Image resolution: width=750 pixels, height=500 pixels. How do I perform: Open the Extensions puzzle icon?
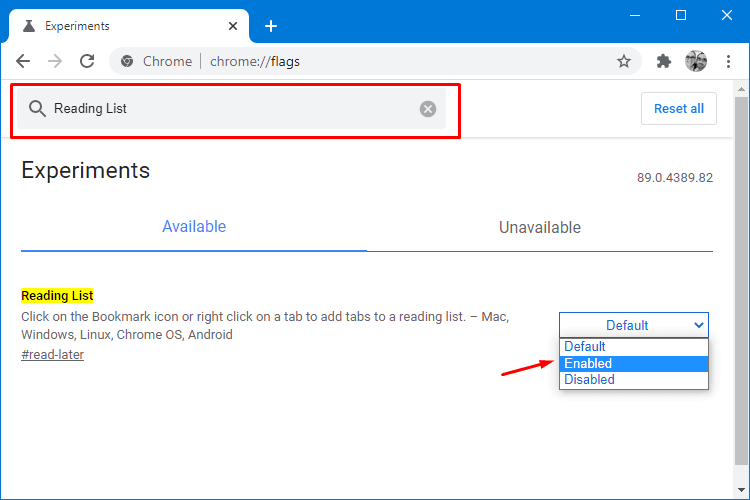[x=663, y=61]
